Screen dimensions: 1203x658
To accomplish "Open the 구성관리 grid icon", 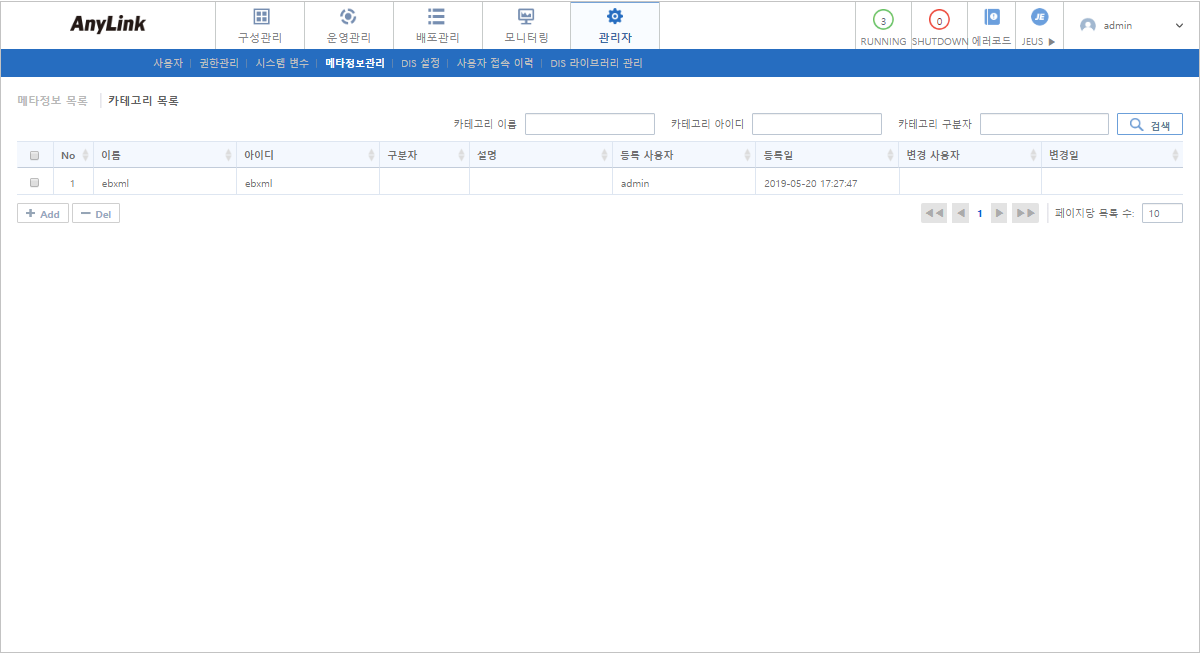I will point(260,17).
